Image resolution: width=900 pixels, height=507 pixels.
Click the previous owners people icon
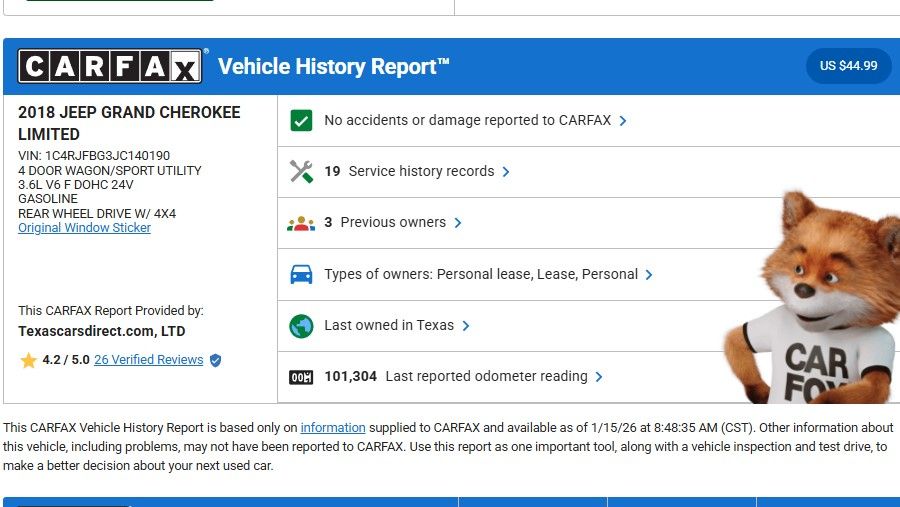(x=301, y=223)
